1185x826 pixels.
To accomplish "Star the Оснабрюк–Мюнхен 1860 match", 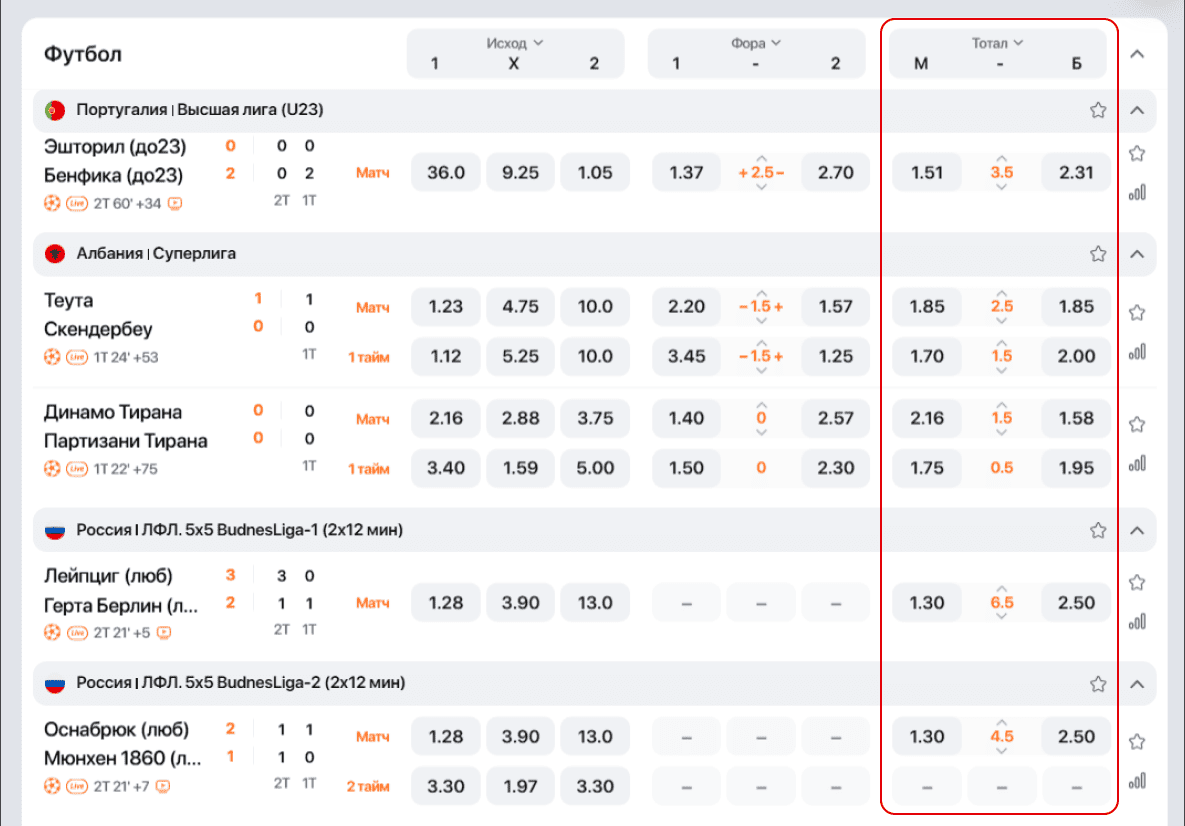I will tap(1136, 742).
